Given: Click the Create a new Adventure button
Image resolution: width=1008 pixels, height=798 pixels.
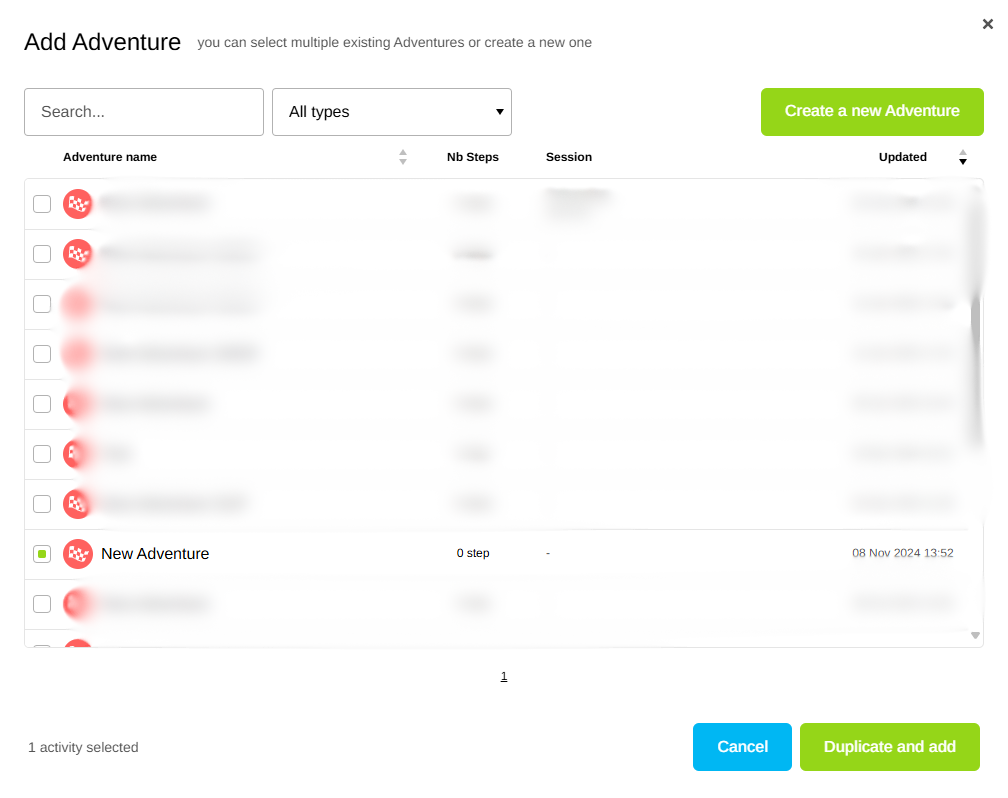Looking at the screenshot, I should (x=872, y=111).
